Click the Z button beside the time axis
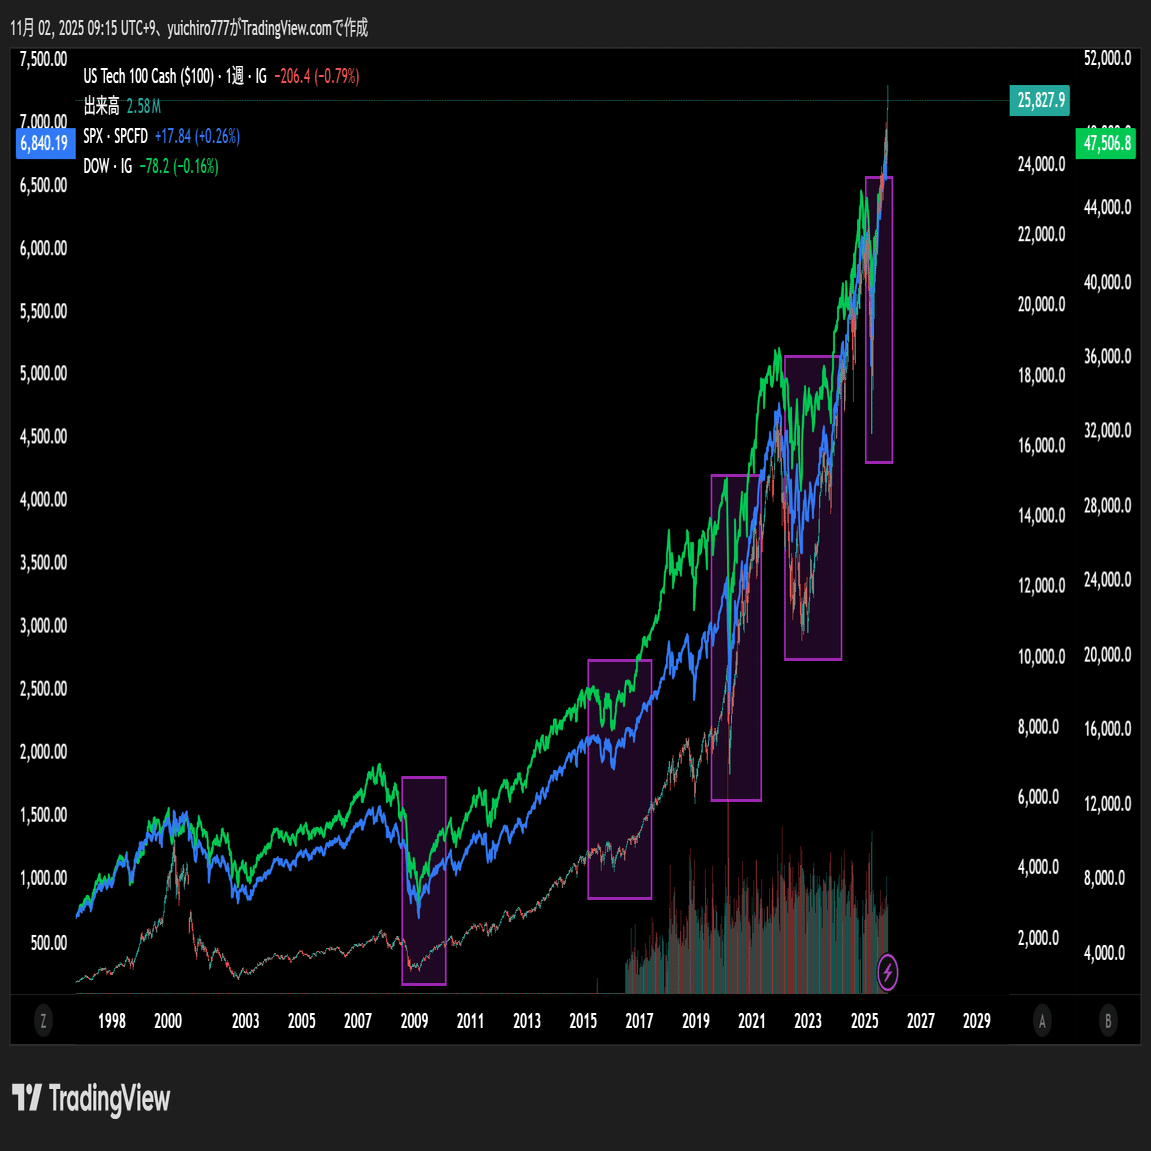 pos(43,1020)
